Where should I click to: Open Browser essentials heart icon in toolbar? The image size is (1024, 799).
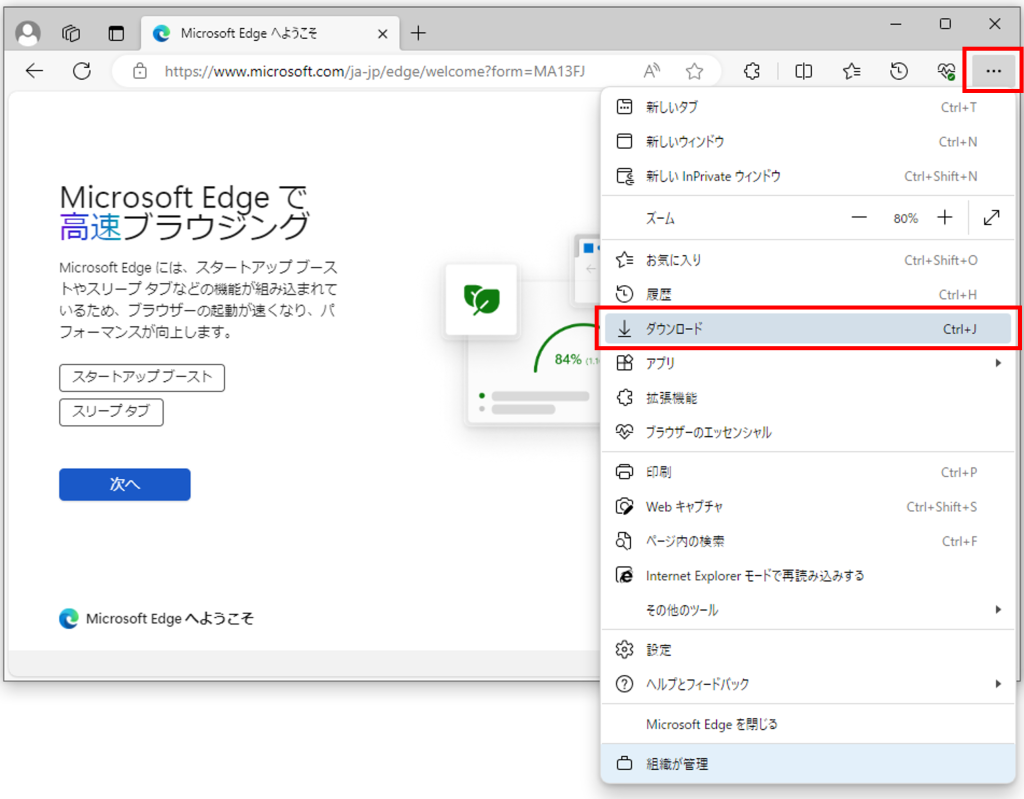point(946,71)
